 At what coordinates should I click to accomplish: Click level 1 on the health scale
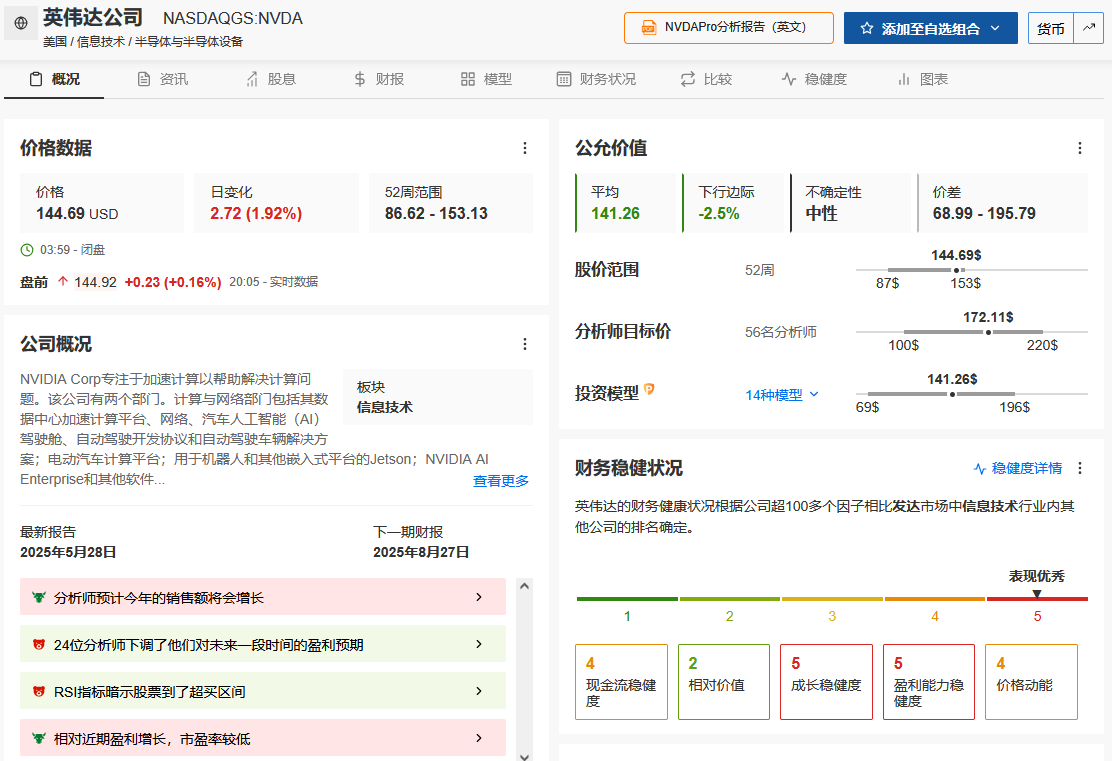click(x=627, y=616)
